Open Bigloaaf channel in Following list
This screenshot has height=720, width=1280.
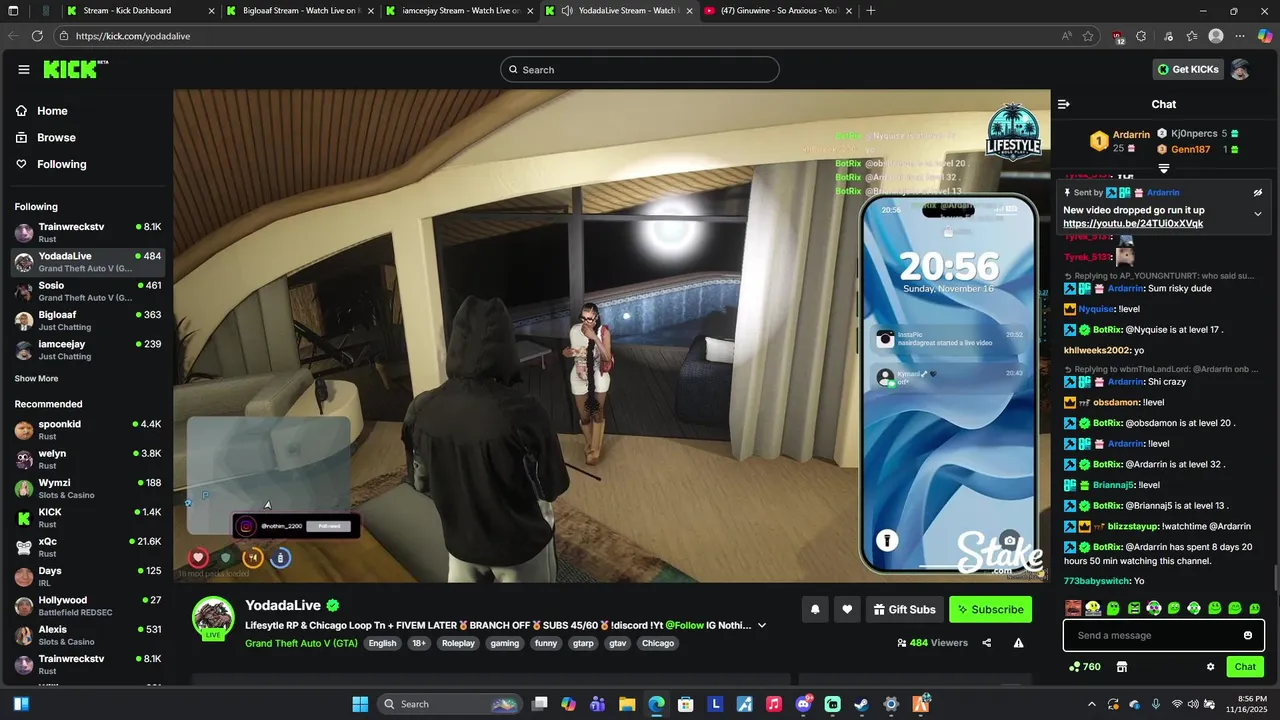(x=88, y=320)
